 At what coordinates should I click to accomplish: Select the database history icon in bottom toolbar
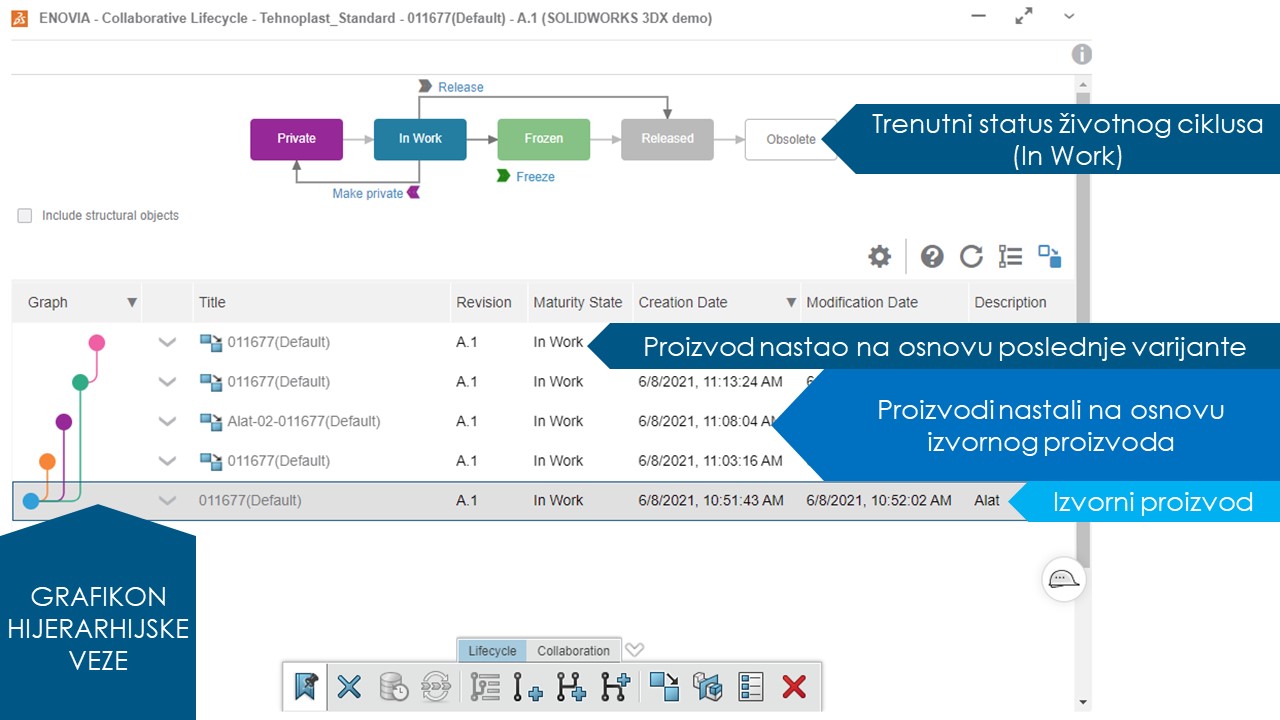pyautogui.click(x=392, y=687)
